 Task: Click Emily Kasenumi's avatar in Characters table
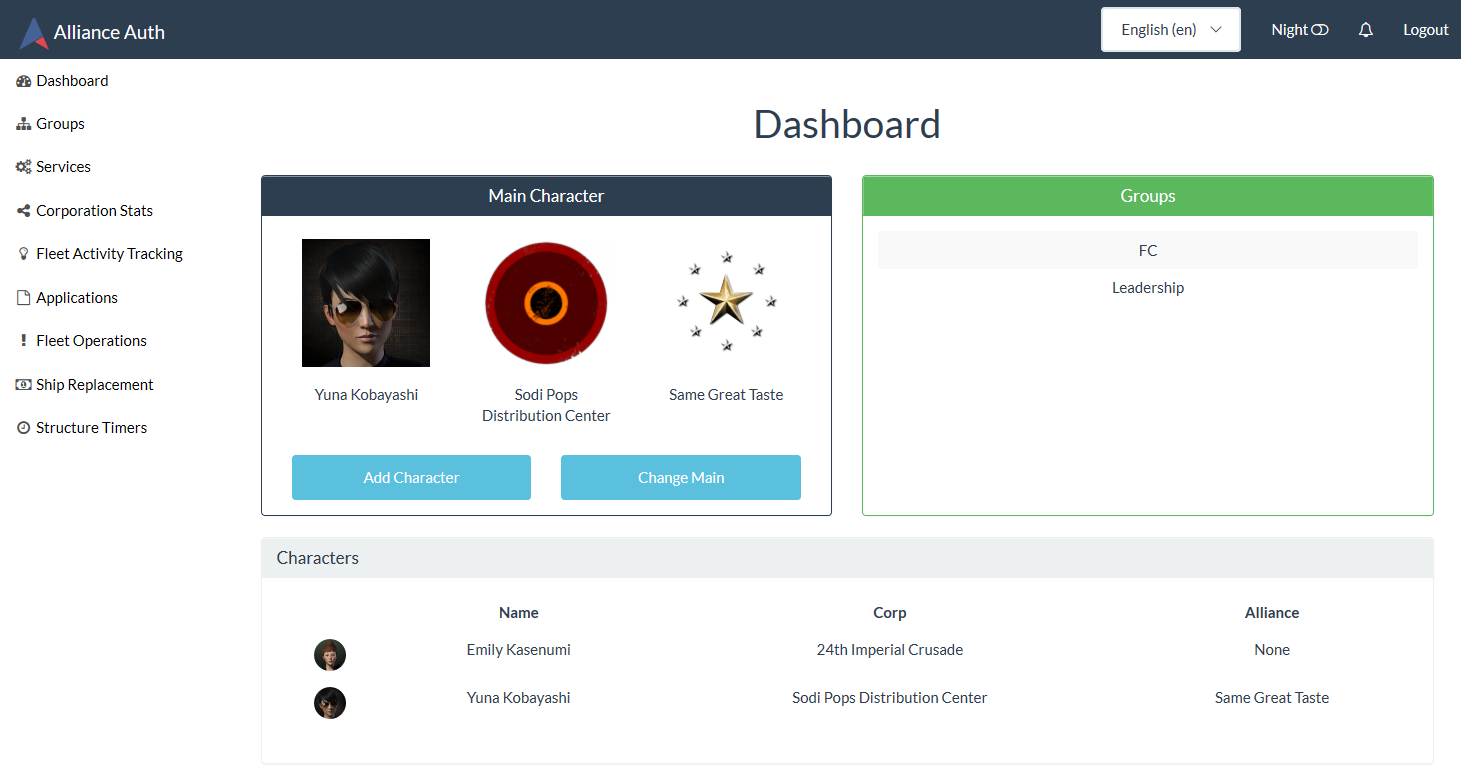point(330,654)
